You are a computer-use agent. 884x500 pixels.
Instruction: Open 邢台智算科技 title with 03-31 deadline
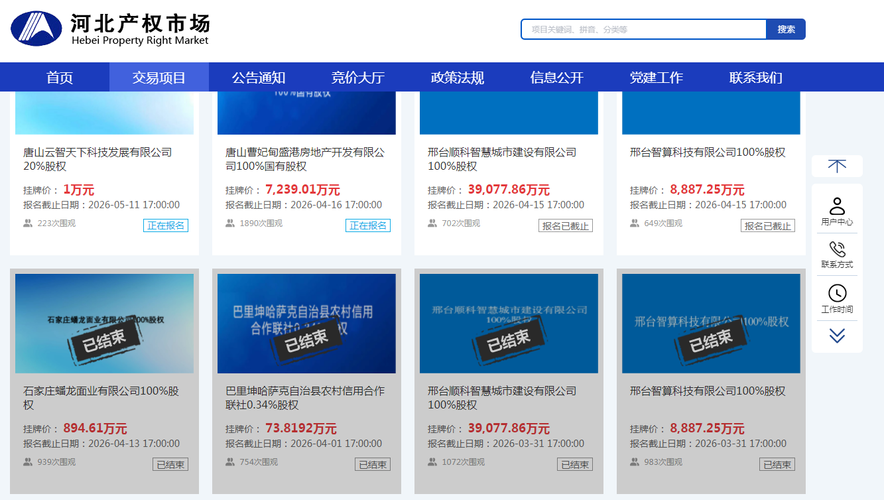click(x=708, y=391)
